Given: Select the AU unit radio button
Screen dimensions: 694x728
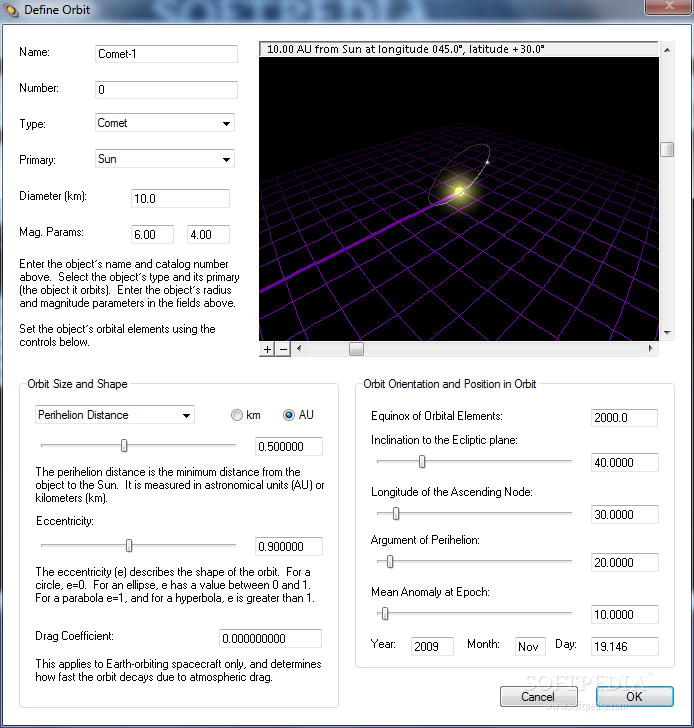Looking at the screenshot, I should tap(289, 415).
